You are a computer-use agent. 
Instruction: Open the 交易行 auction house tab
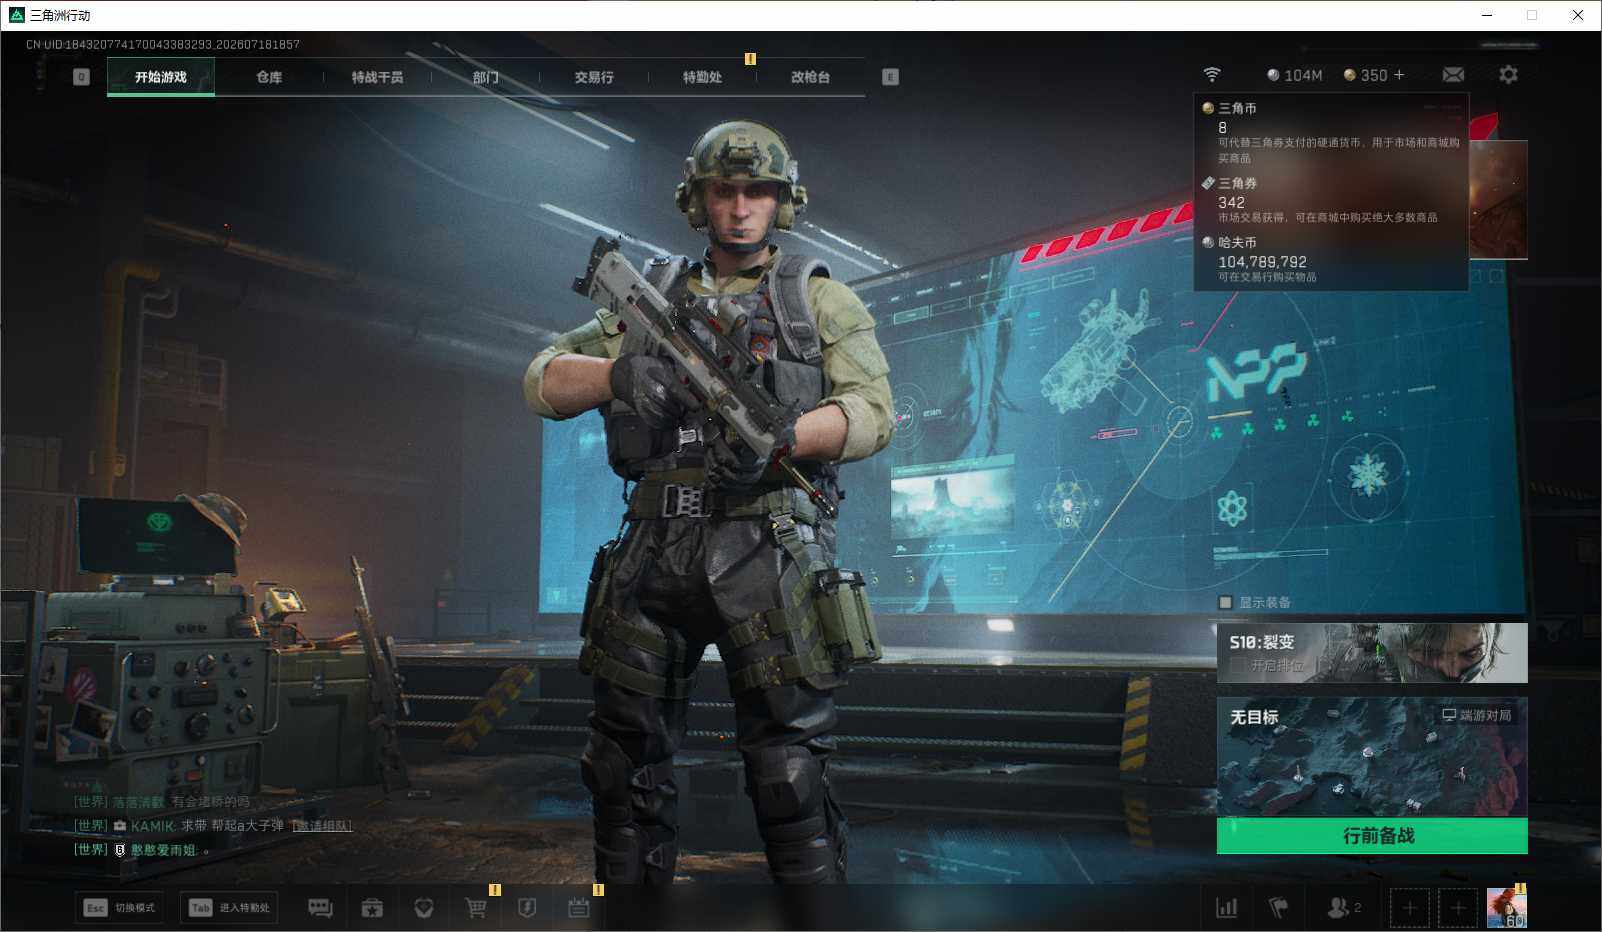coord(594,77)
